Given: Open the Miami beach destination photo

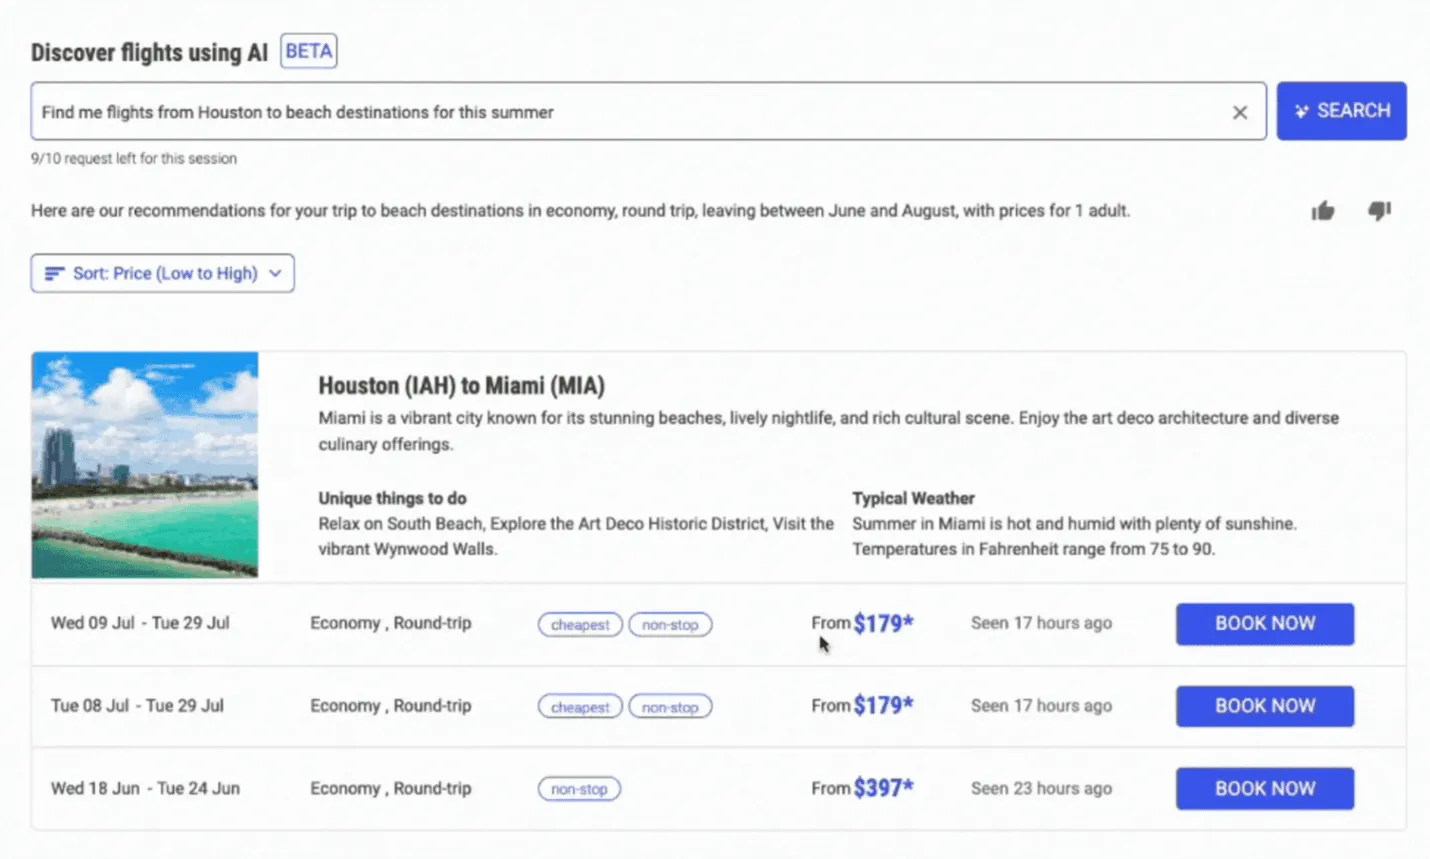Looking at the screenshot, I should click(145, 465).
